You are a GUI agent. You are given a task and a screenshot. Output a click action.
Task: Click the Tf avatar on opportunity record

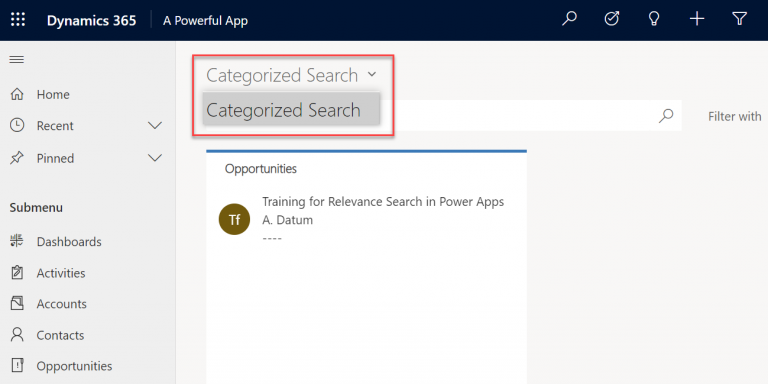click(234, 219)
